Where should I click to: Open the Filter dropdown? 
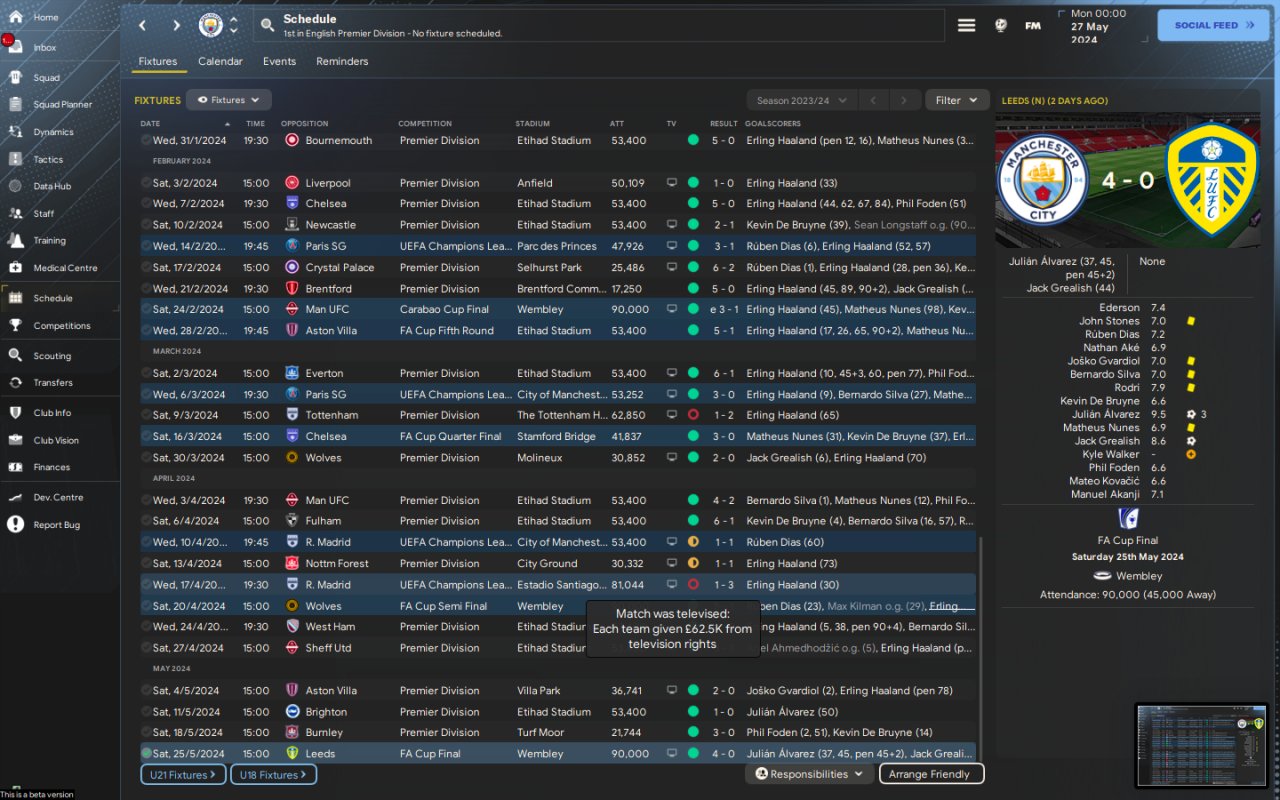click(x=957, y=100)
